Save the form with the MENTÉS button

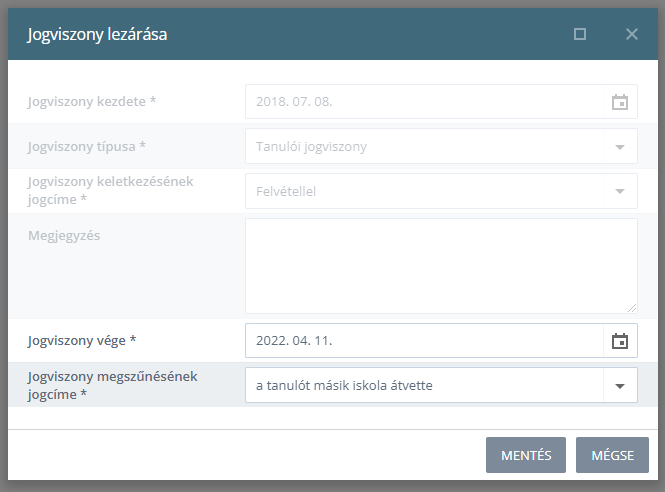point(526,455)
